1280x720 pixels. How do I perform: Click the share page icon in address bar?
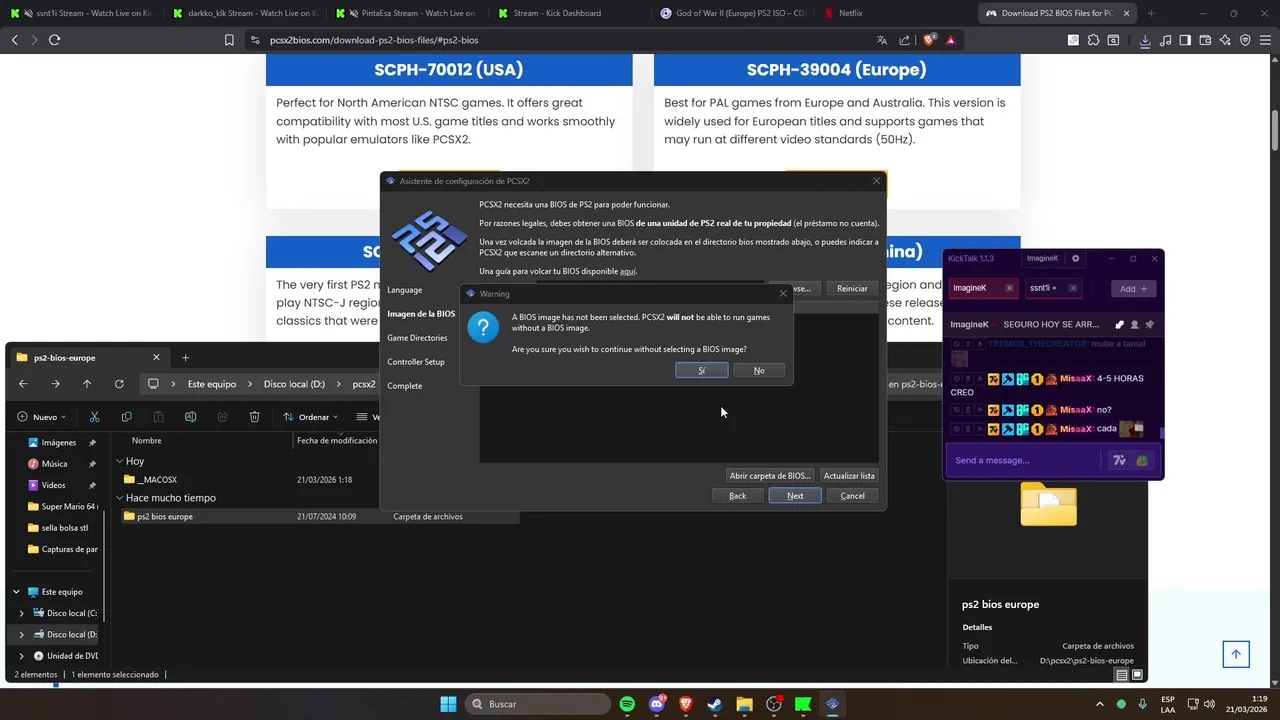904,40
